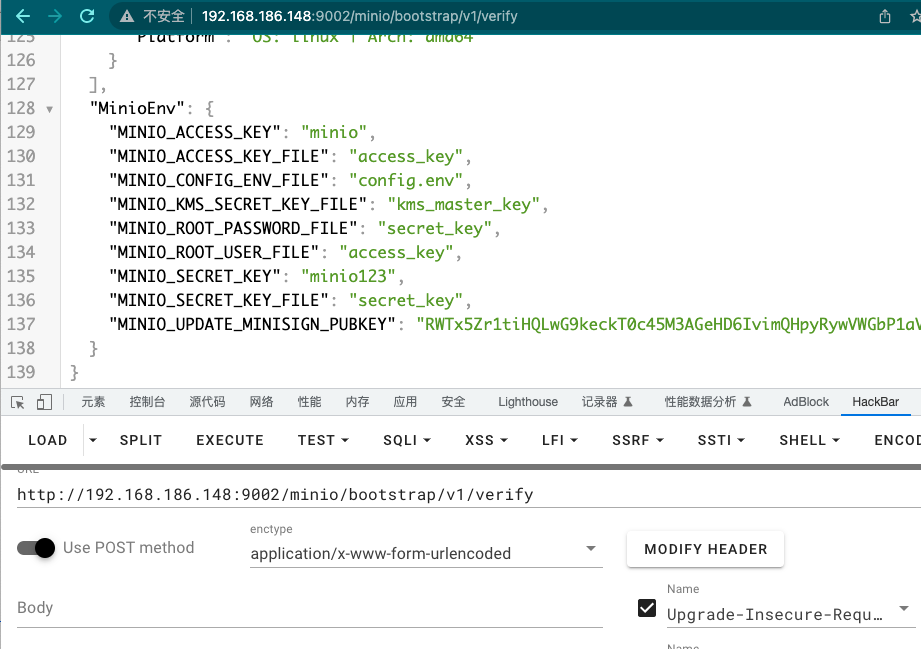921x649 pixels.
Task: Collapse the MinioEnv JSON node
Action: pyautogui.click(x=49, y=109)
